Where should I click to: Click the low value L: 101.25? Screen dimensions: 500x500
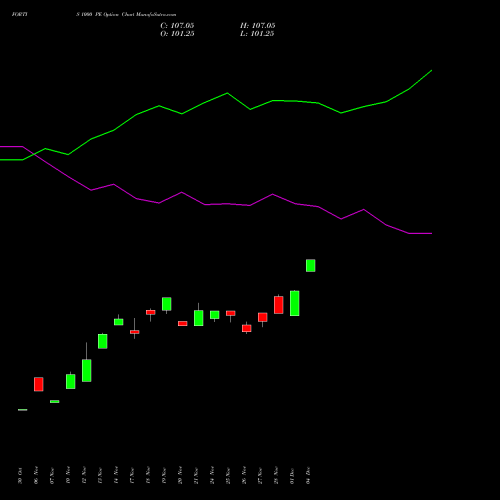(x=257, y=34)
